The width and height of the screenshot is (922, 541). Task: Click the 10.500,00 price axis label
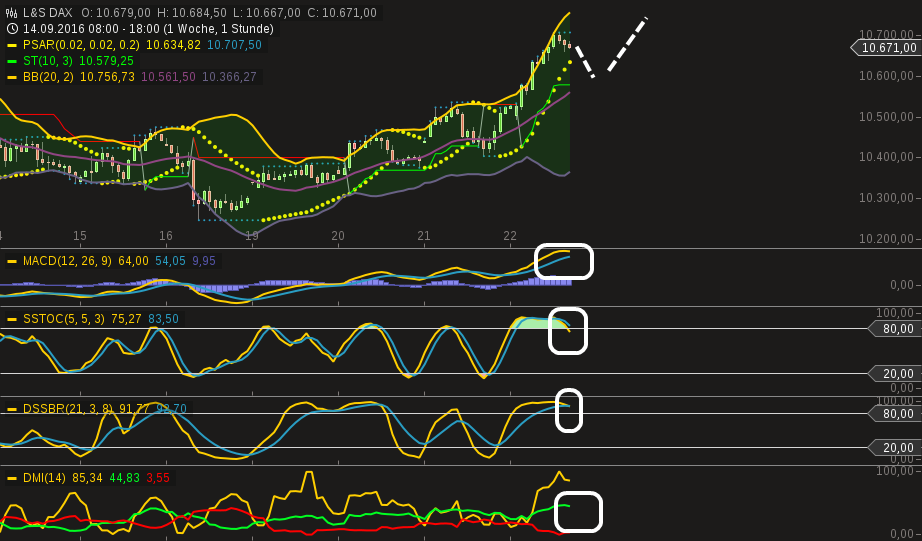(887, 116)
